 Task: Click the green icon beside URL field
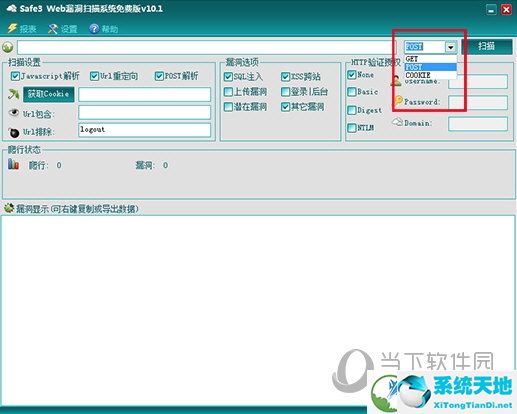(8, 47)
